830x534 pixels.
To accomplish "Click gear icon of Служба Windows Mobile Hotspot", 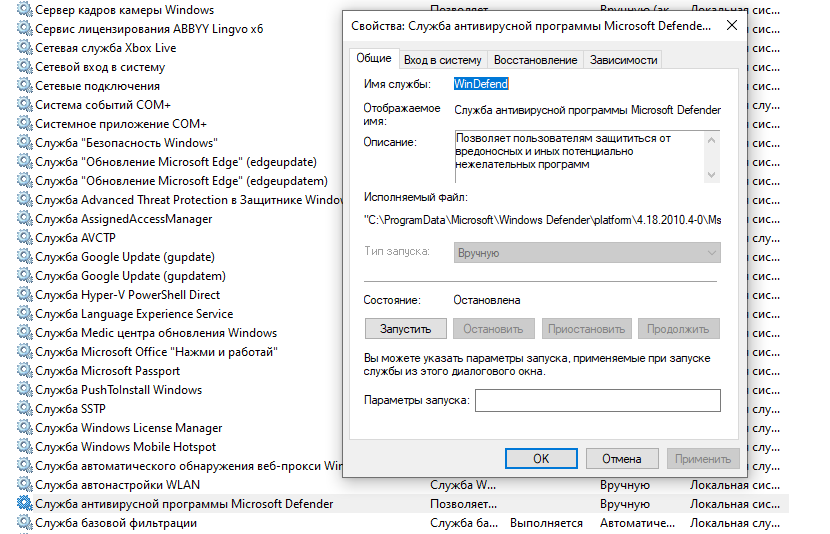I will click(x=25, y=447).
